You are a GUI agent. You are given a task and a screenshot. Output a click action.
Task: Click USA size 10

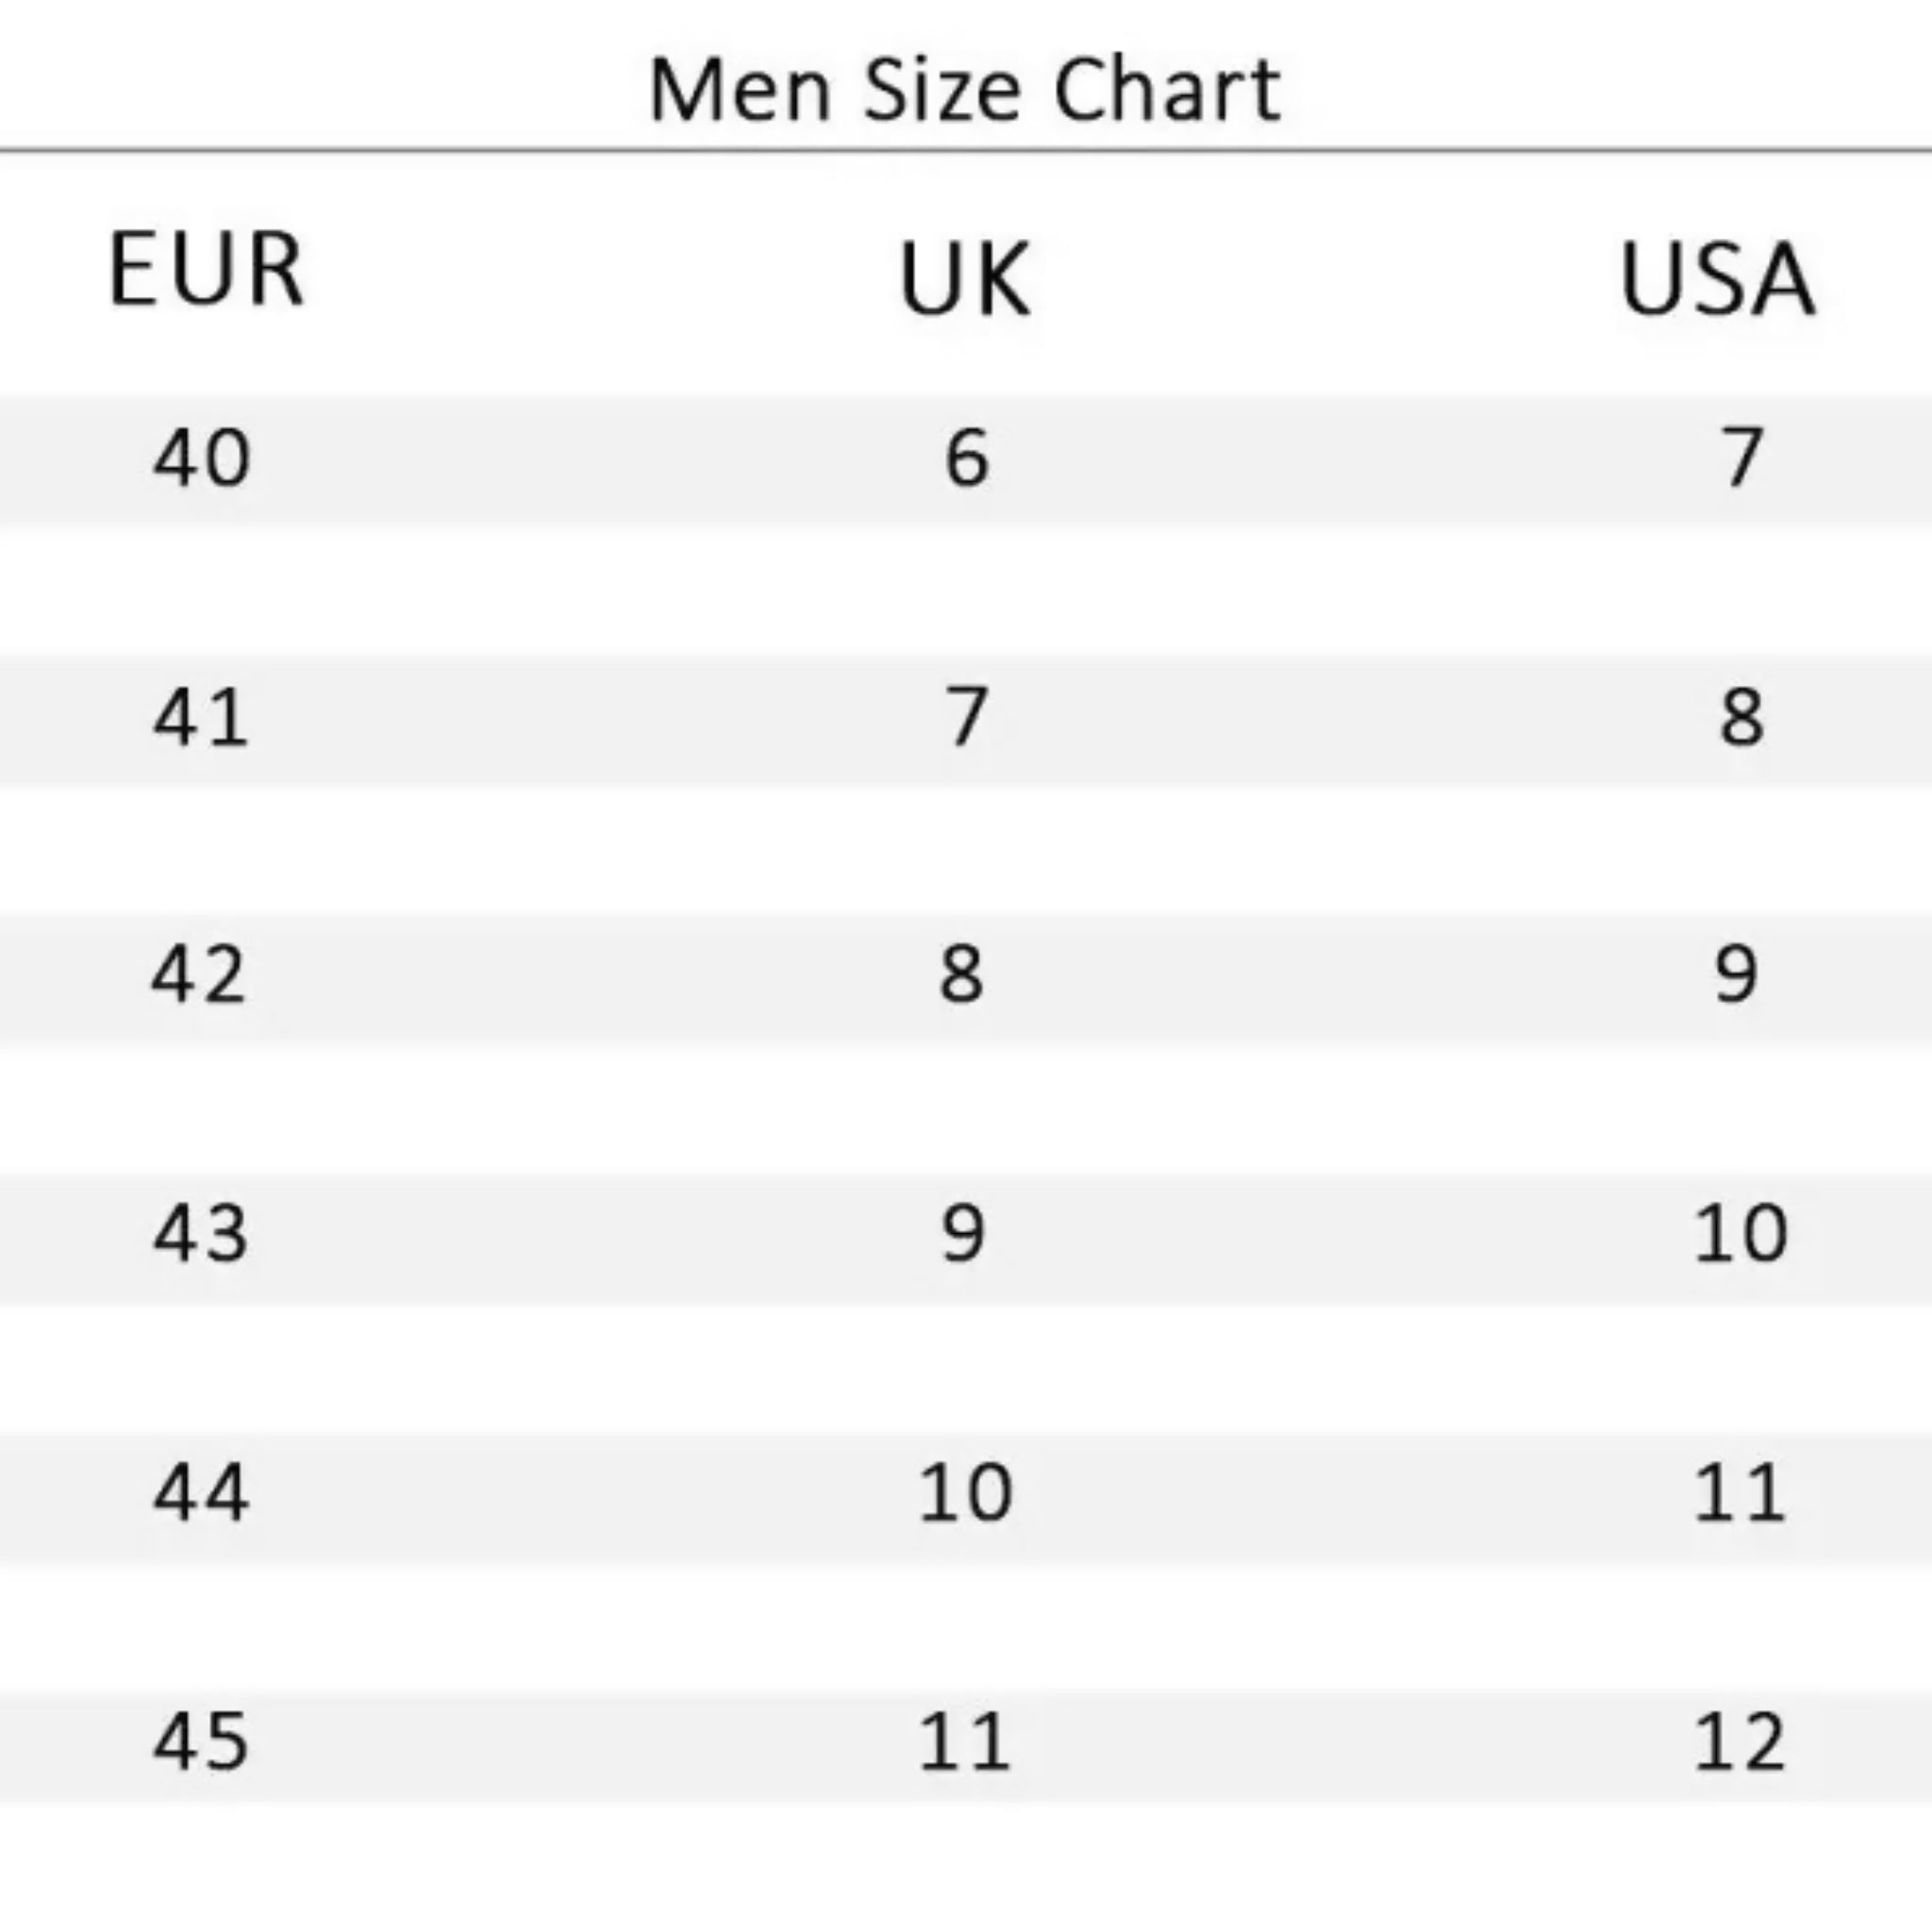point(1740,1233)
